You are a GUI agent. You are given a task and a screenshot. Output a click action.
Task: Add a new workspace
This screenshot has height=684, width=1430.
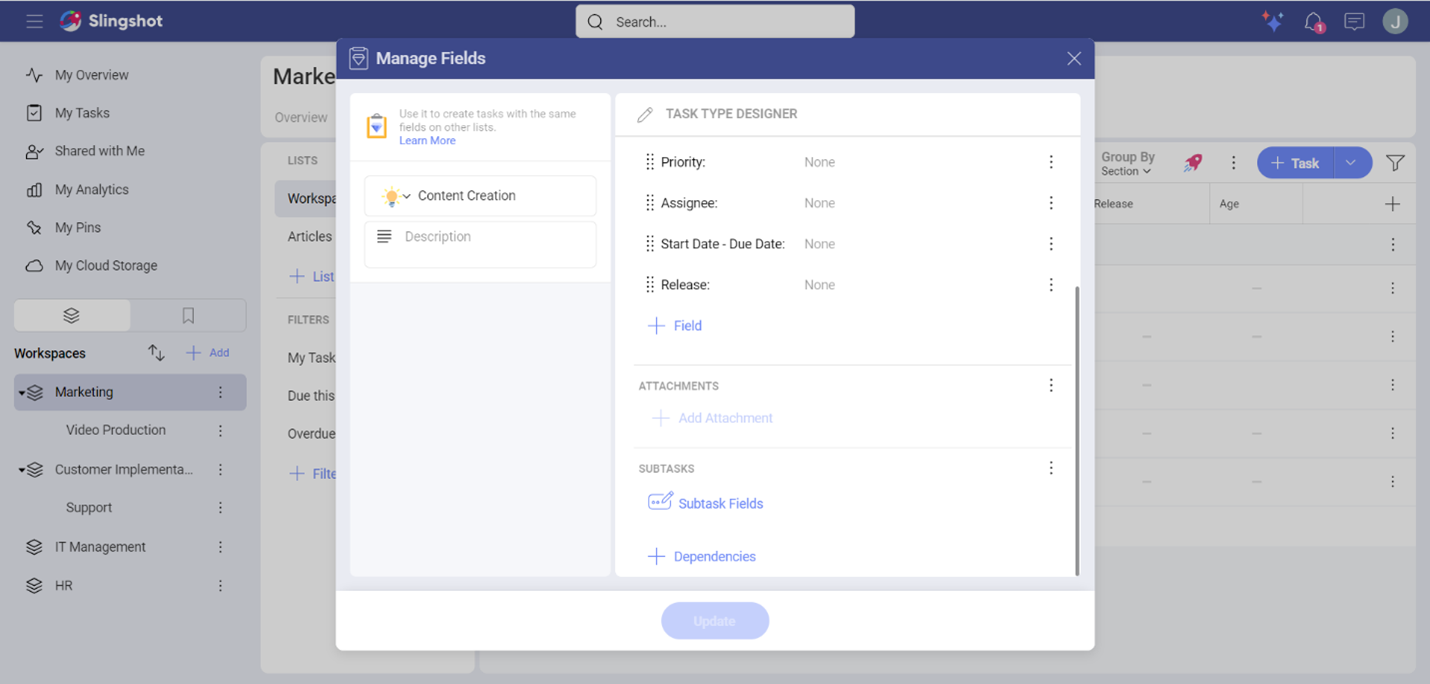(208, 353)
